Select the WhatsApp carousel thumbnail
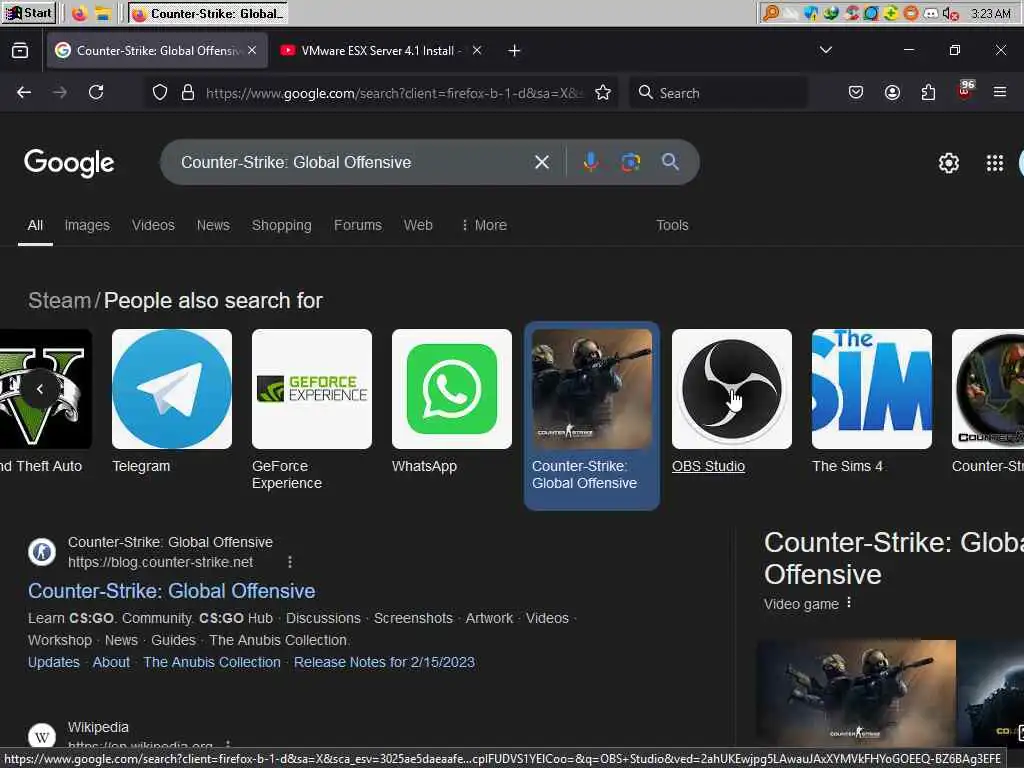Image resolution: width=1024 pixels, height=768 pixels. [x=451, y=389]
